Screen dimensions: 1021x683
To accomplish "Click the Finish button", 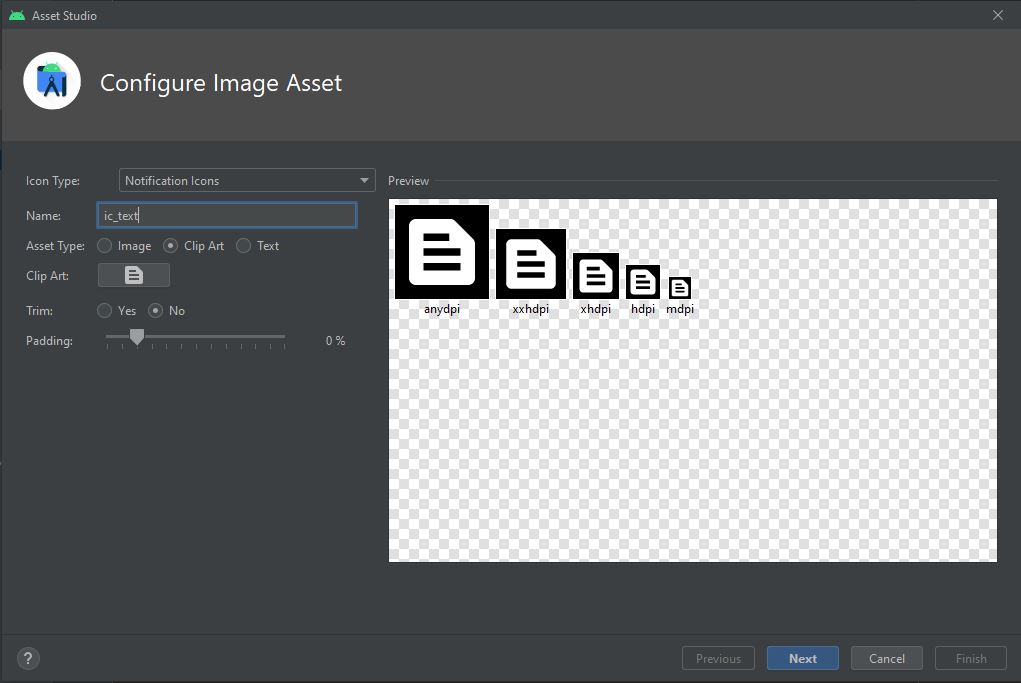I will pos(971,658).
